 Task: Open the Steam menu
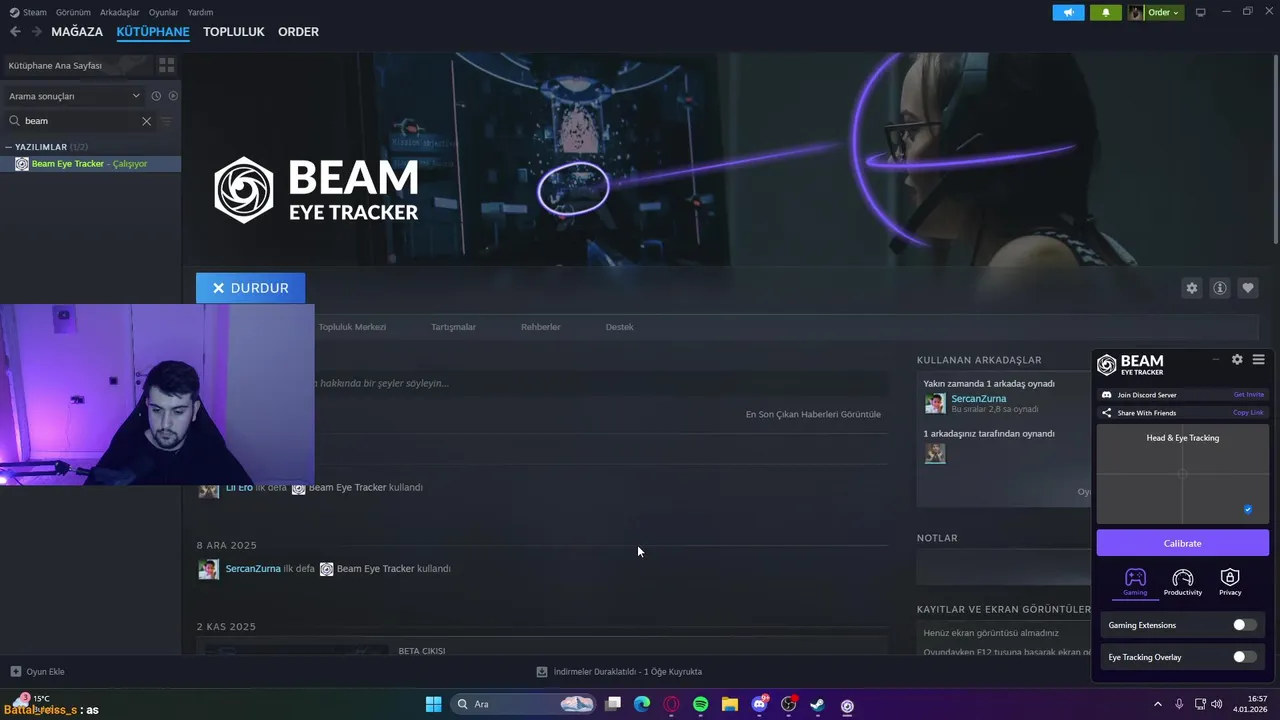pos(28,12)
